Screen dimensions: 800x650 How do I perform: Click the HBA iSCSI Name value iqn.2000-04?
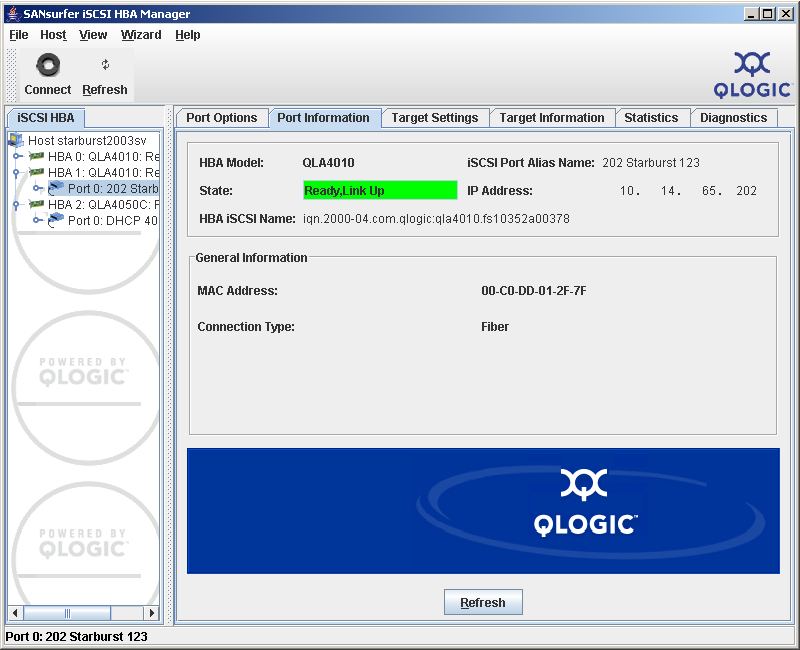click(436, 219)
